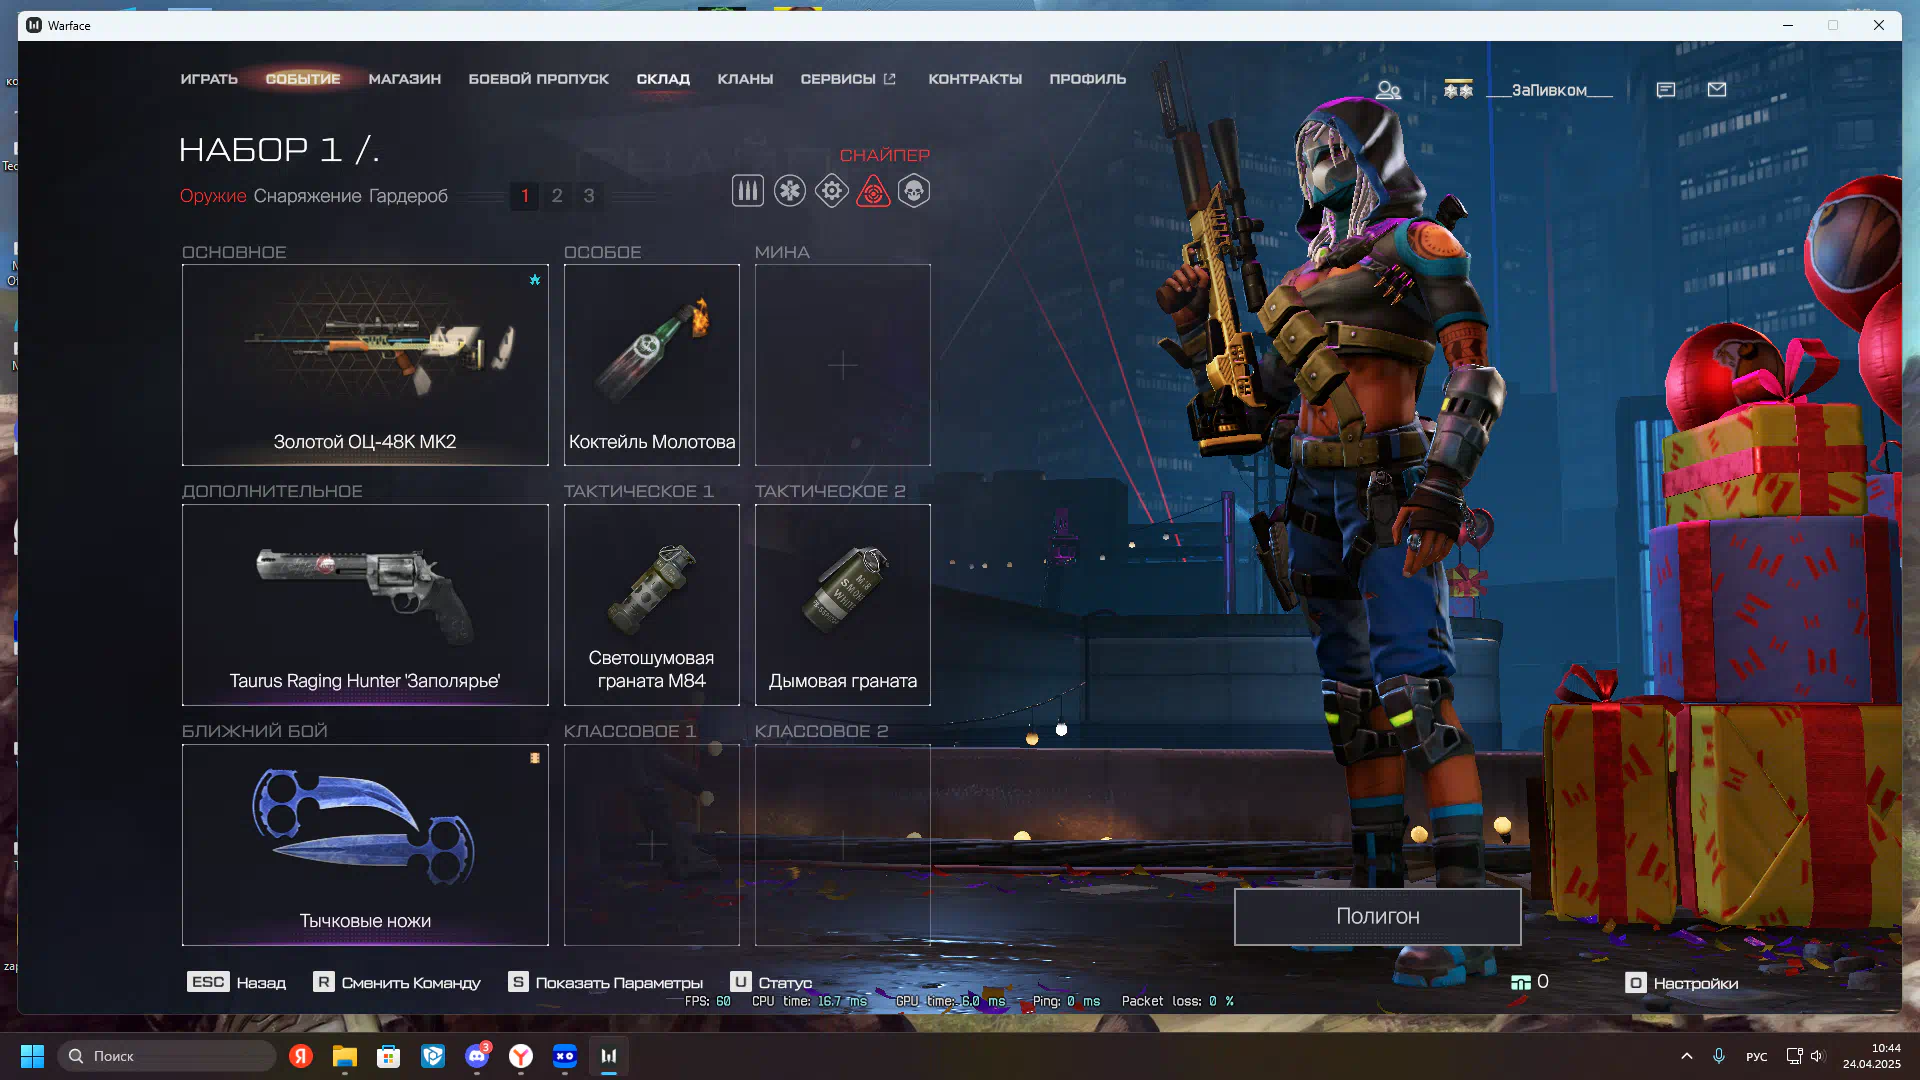The height and width of the screenshot is (1080, 1920).
Task: Click РУС language indicator
Action: (1756, 1056)
